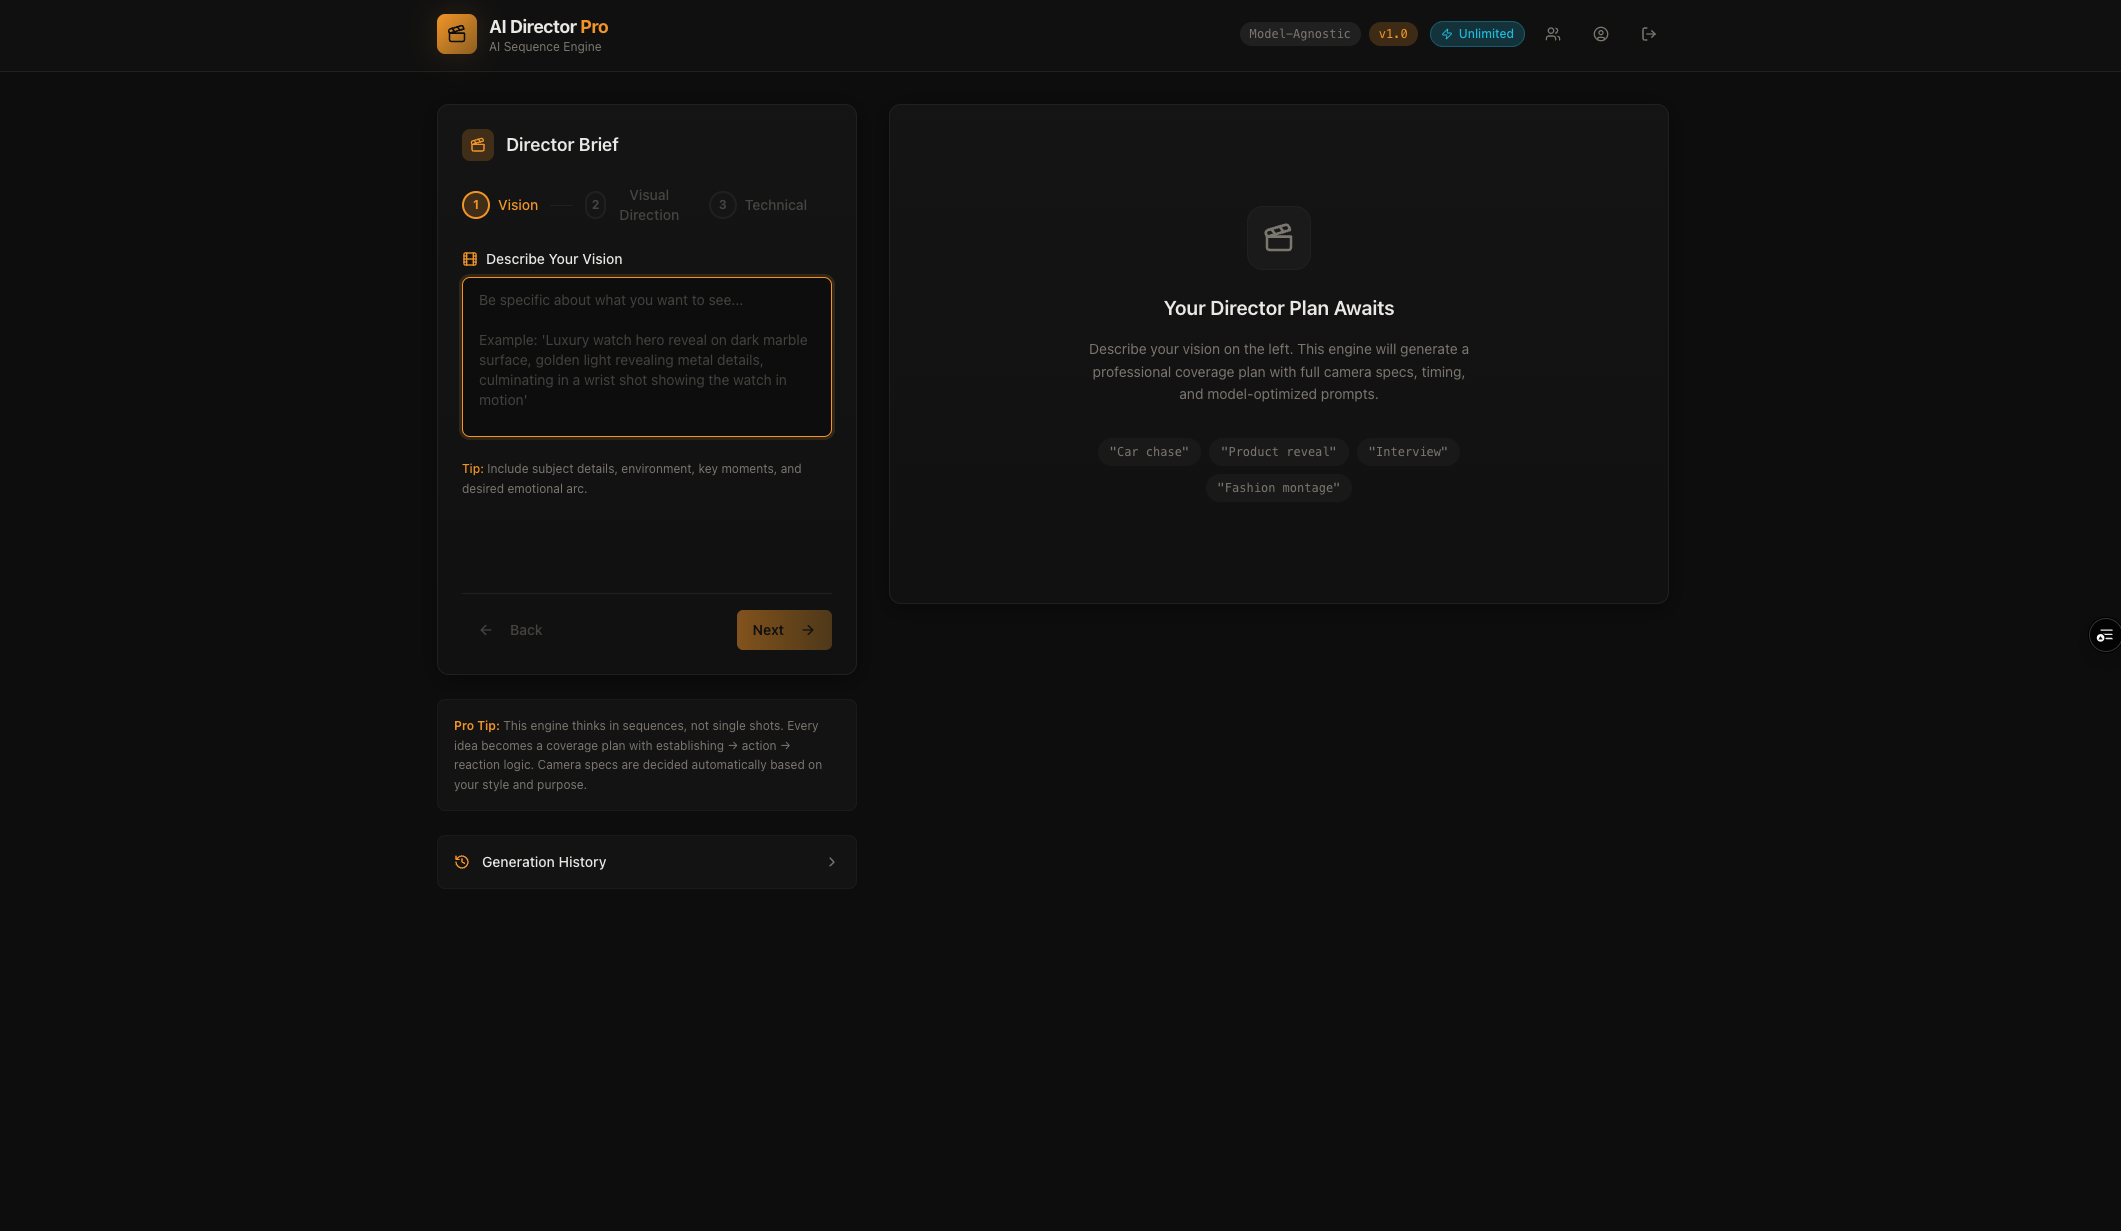
Task: Open the account profile icon
Action: 1600,34
